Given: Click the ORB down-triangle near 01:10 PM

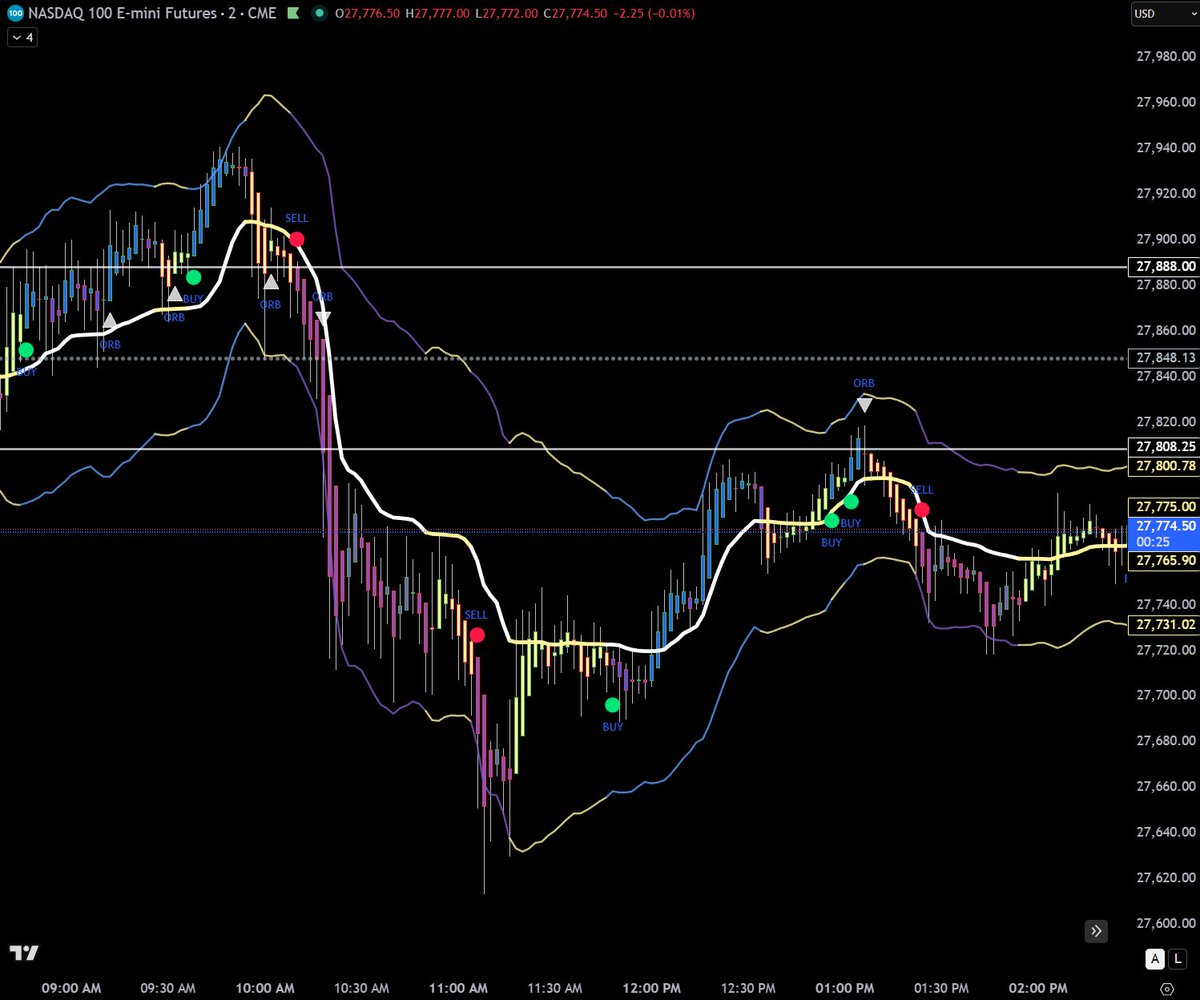Looking at the screenshot, I should 864,405.
